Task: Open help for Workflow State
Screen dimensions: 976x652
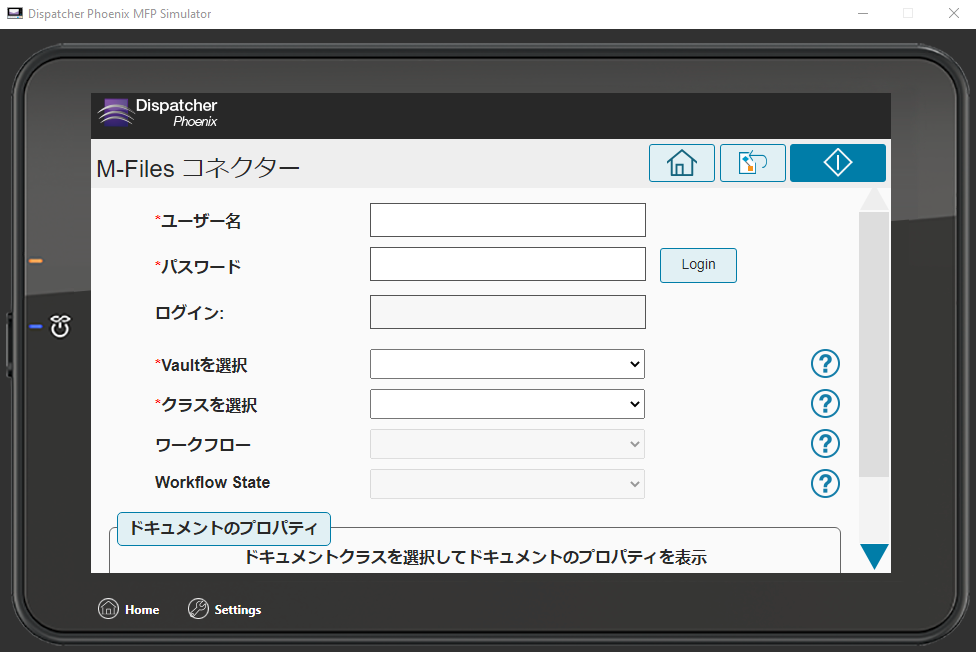Action: coord(825,484)
